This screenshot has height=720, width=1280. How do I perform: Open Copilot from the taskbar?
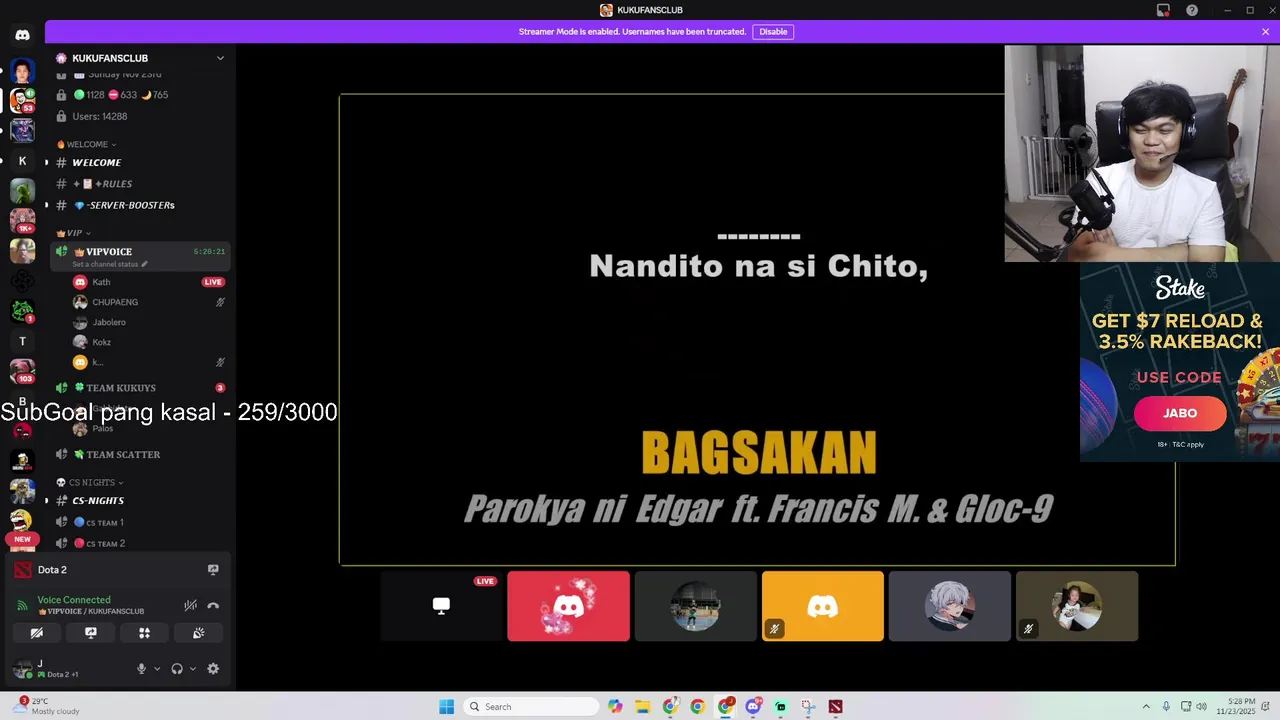(615, 707)
